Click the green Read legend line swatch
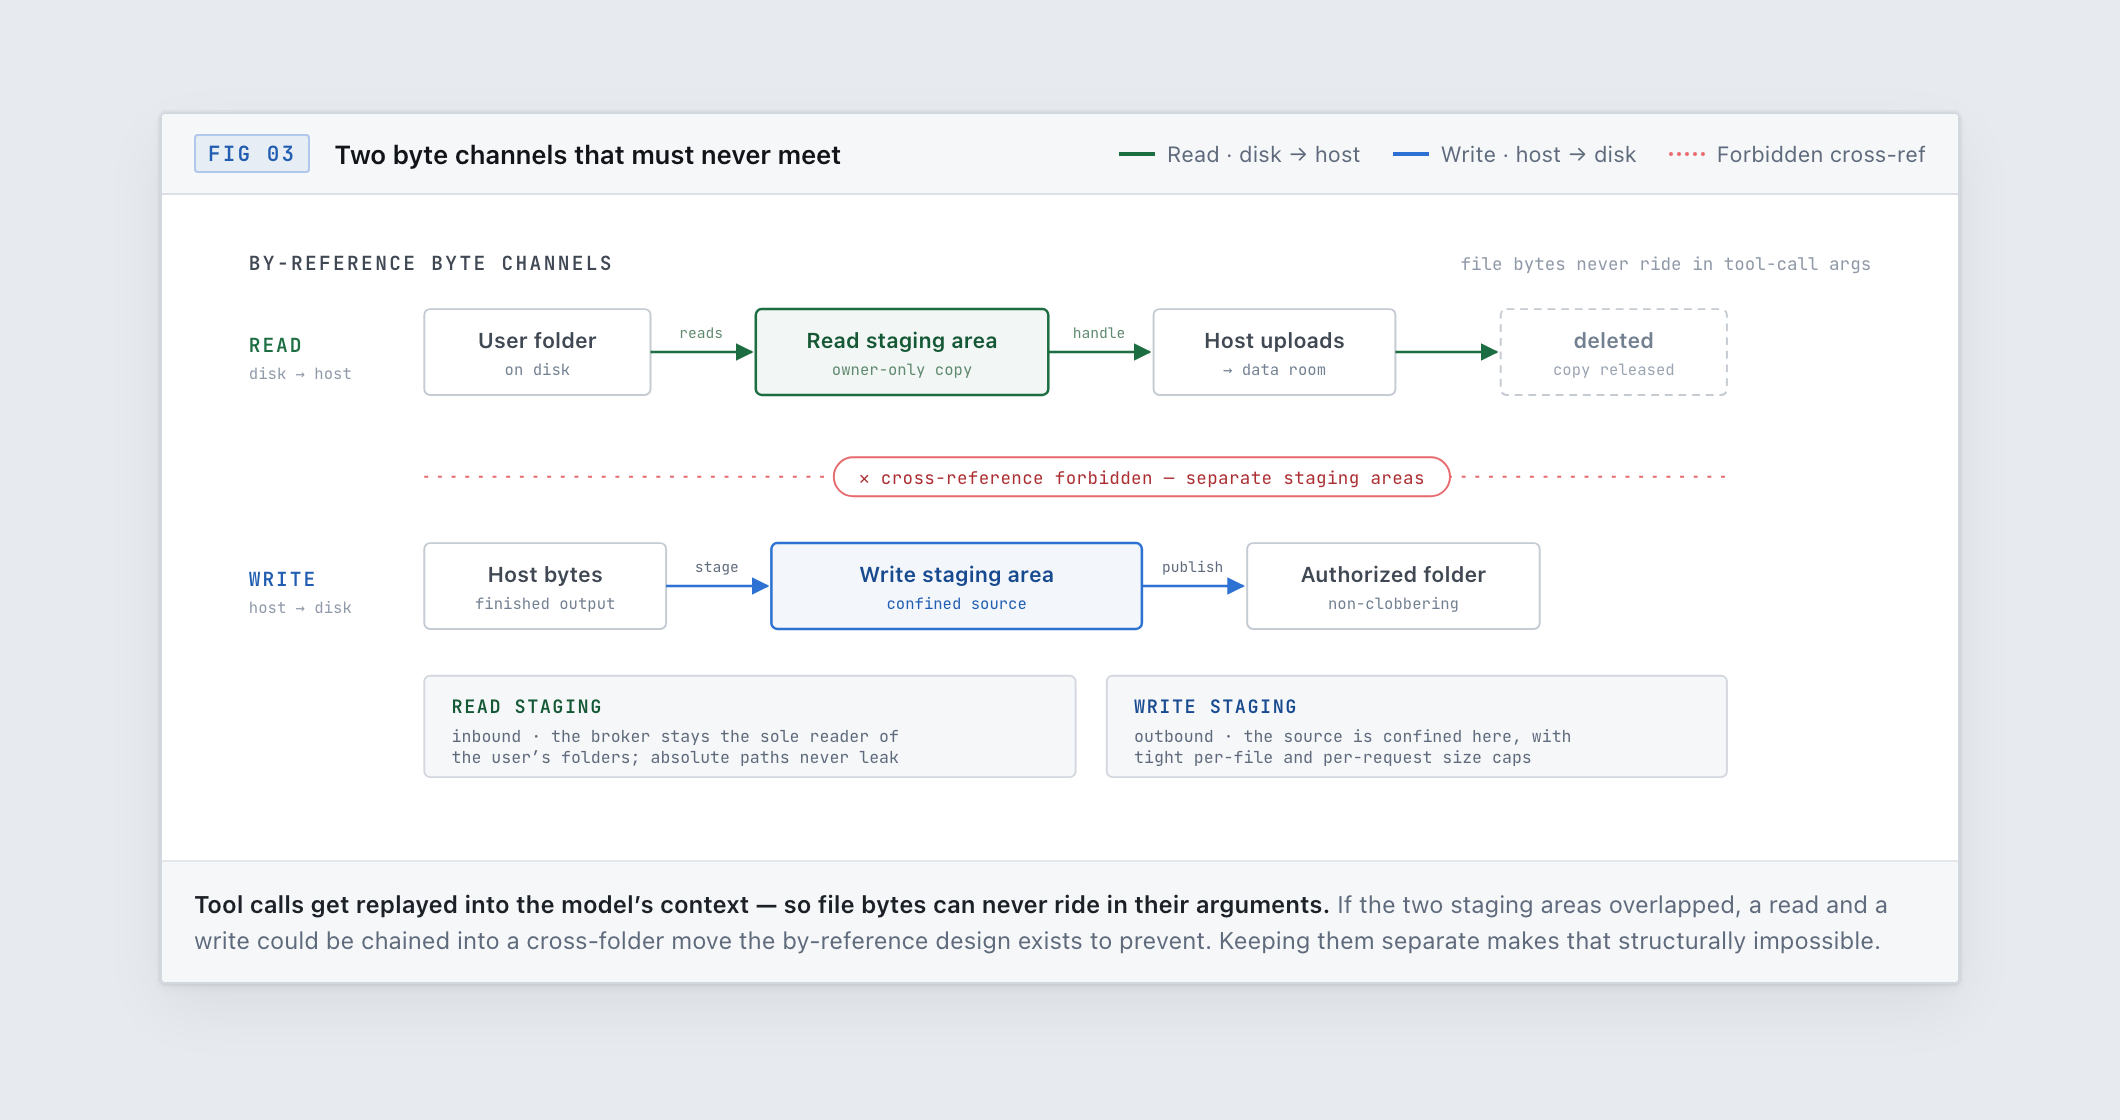The height and width of the screenshot is (1120, 2120). point(1137,154)
